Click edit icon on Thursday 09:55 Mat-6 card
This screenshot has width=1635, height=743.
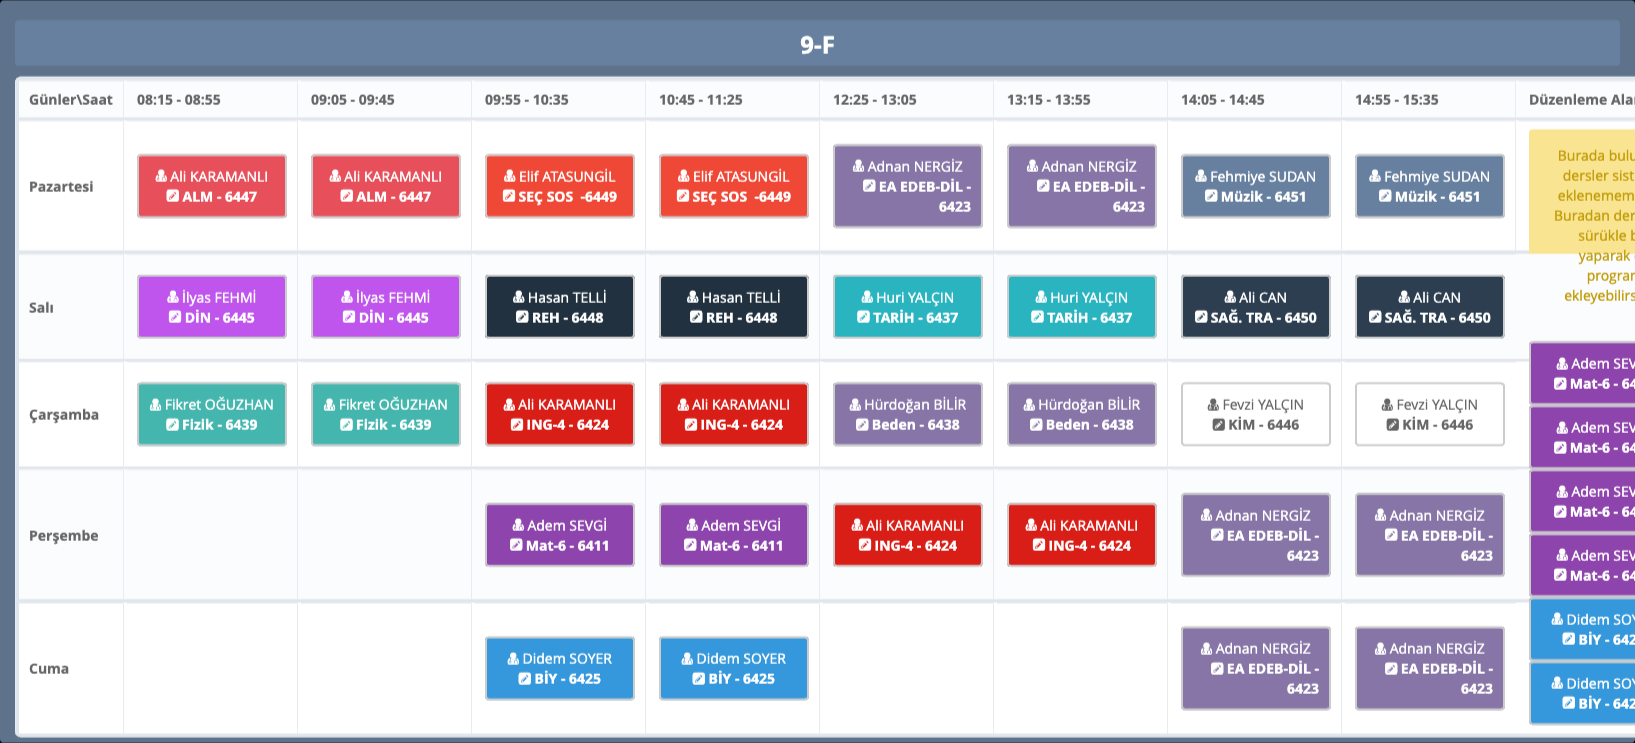coord(516,546)
